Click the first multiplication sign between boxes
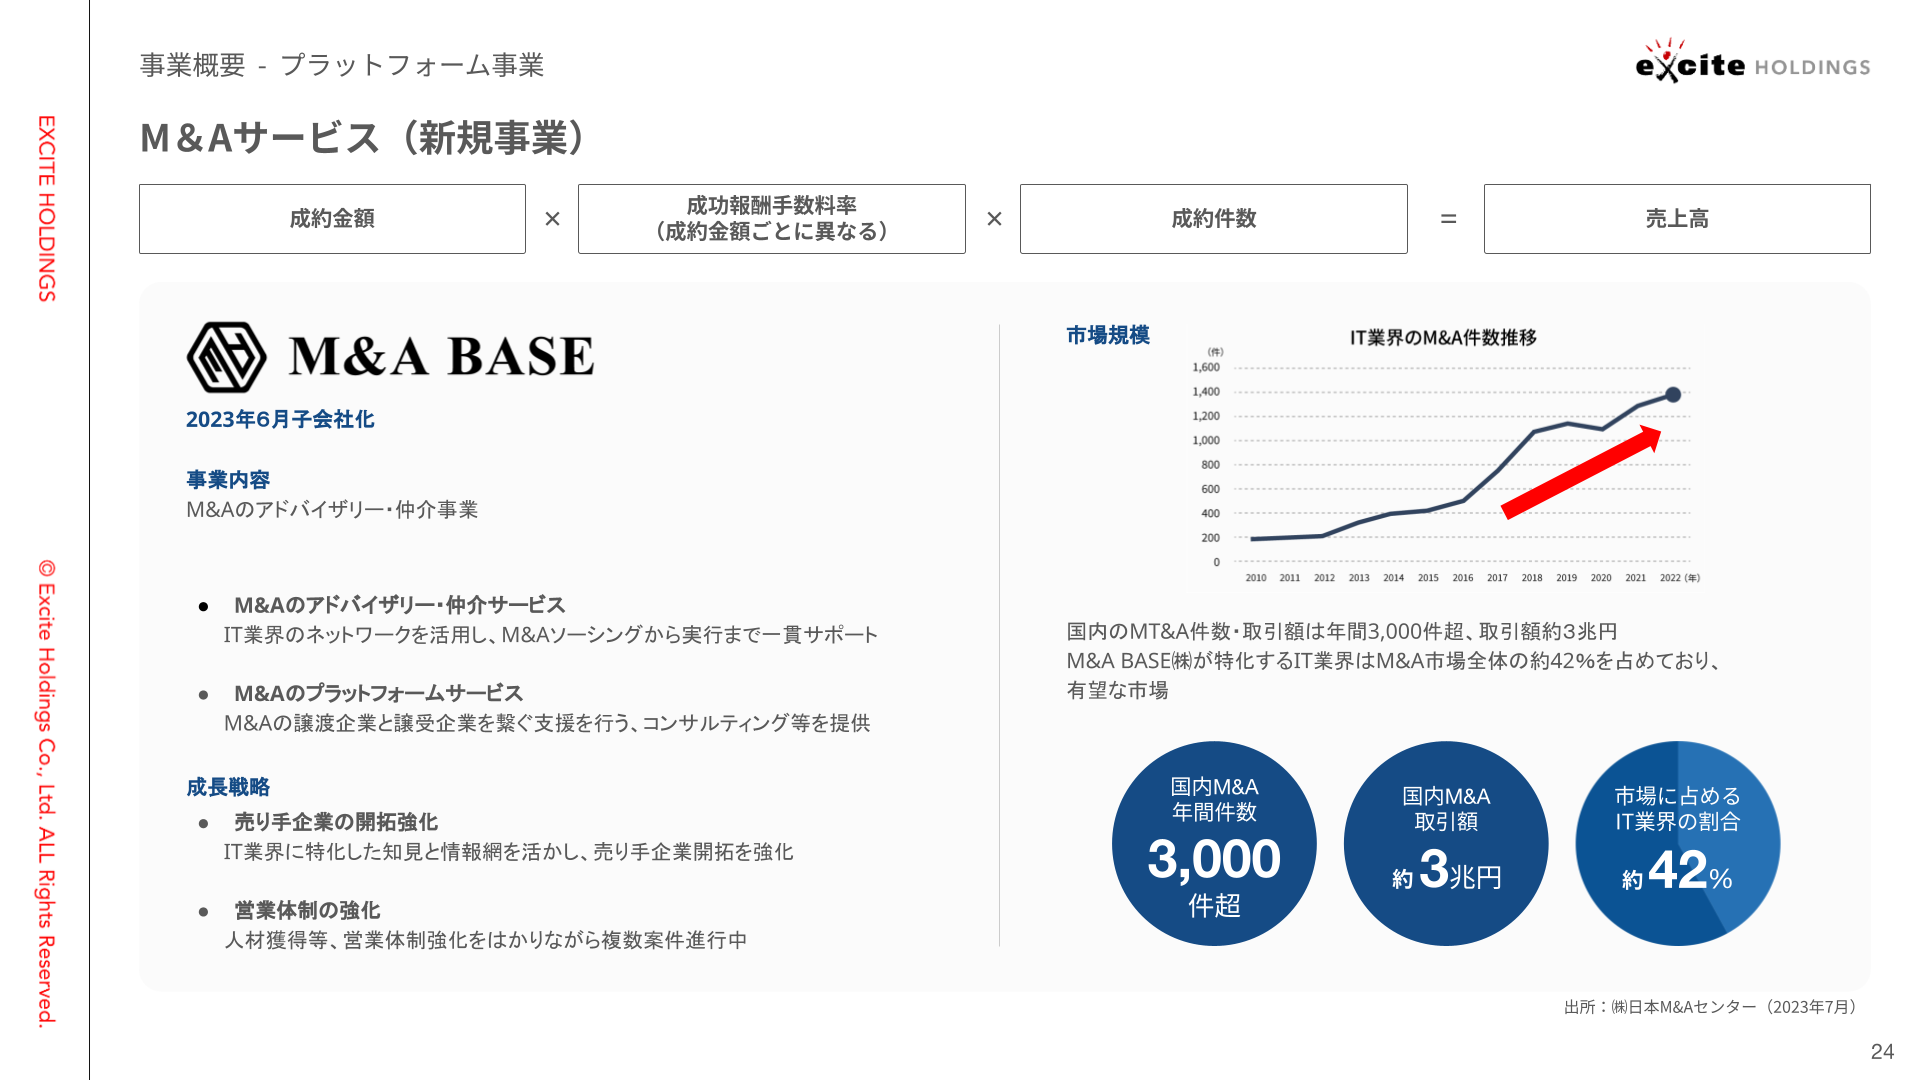 552,219
